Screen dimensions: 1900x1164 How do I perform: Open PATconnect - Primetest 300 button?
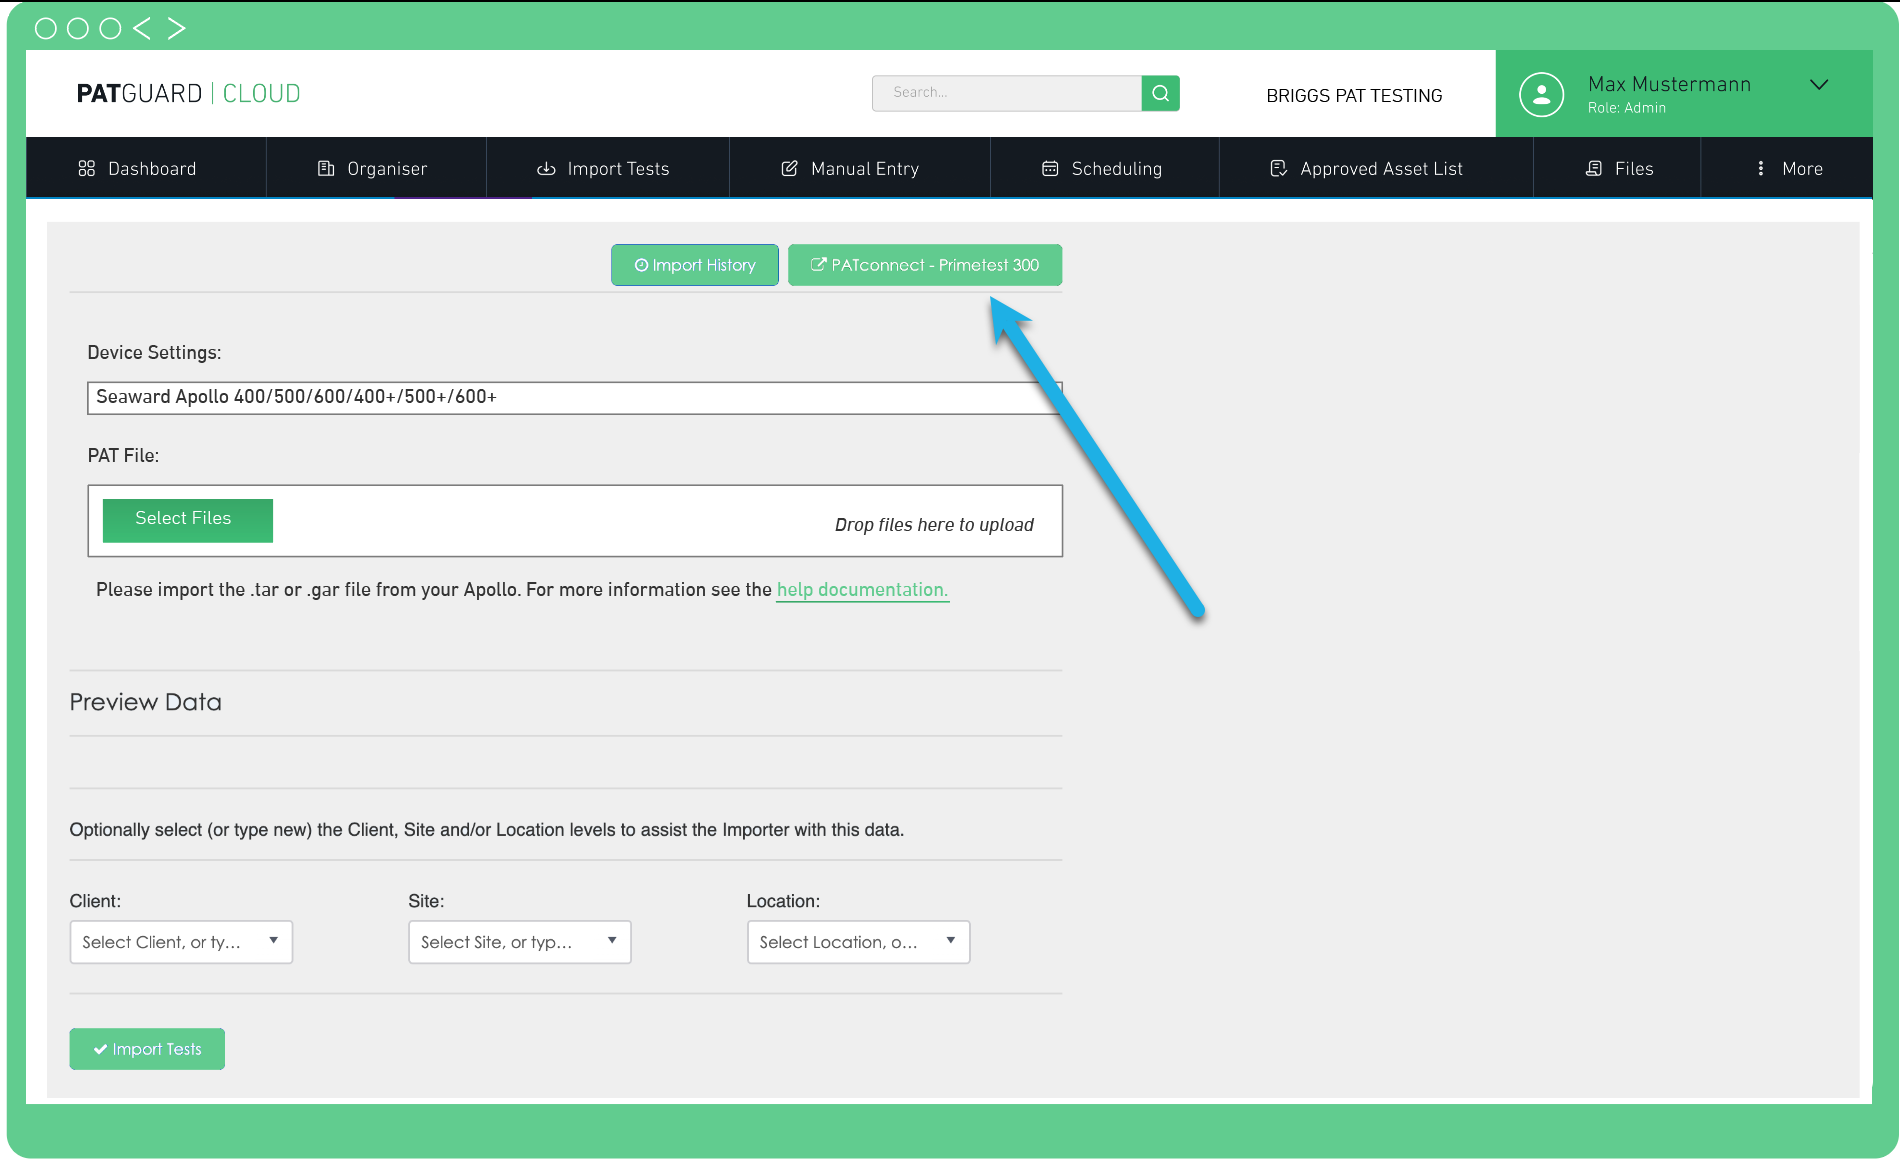[925, 265]
